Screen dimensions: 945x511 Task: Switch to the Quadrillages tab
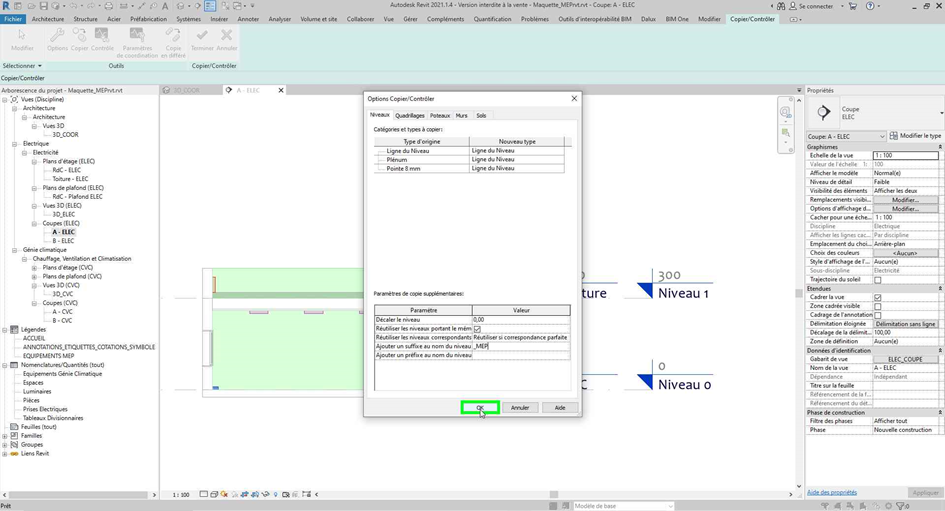click(x=409, y=116)
